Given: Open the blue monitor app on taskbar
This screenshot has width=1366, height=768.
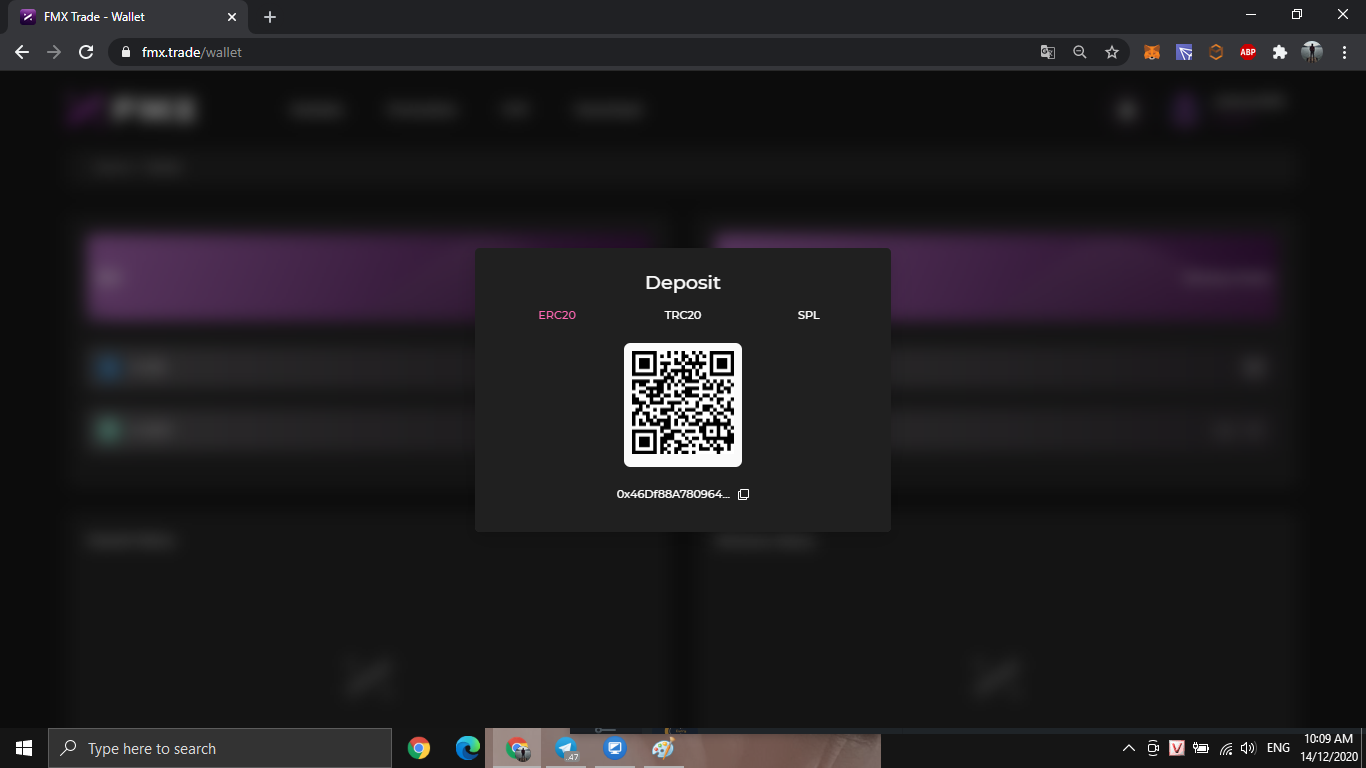Looking at the screenshot, I should [x=615, y=748].
